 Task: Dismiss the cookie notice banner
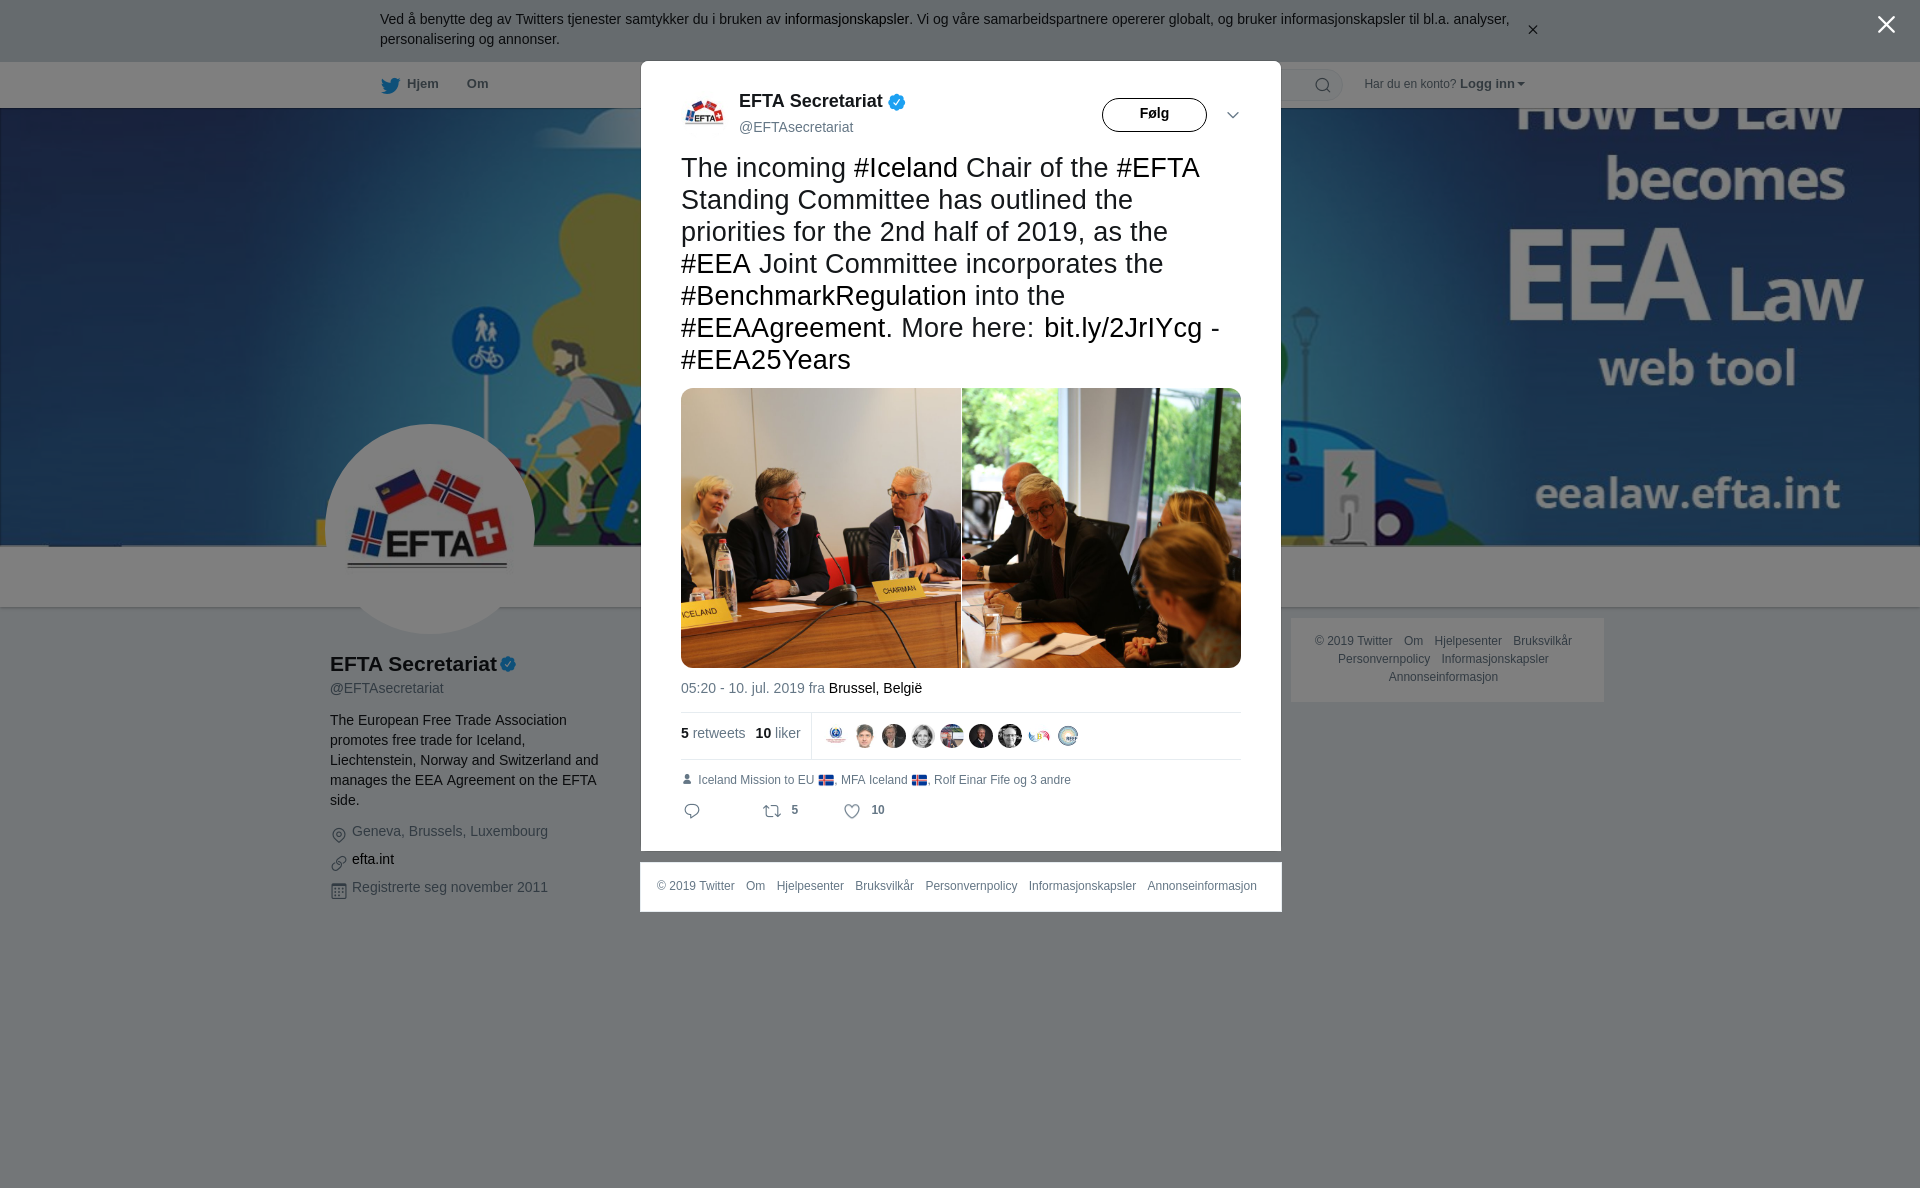1532,30
